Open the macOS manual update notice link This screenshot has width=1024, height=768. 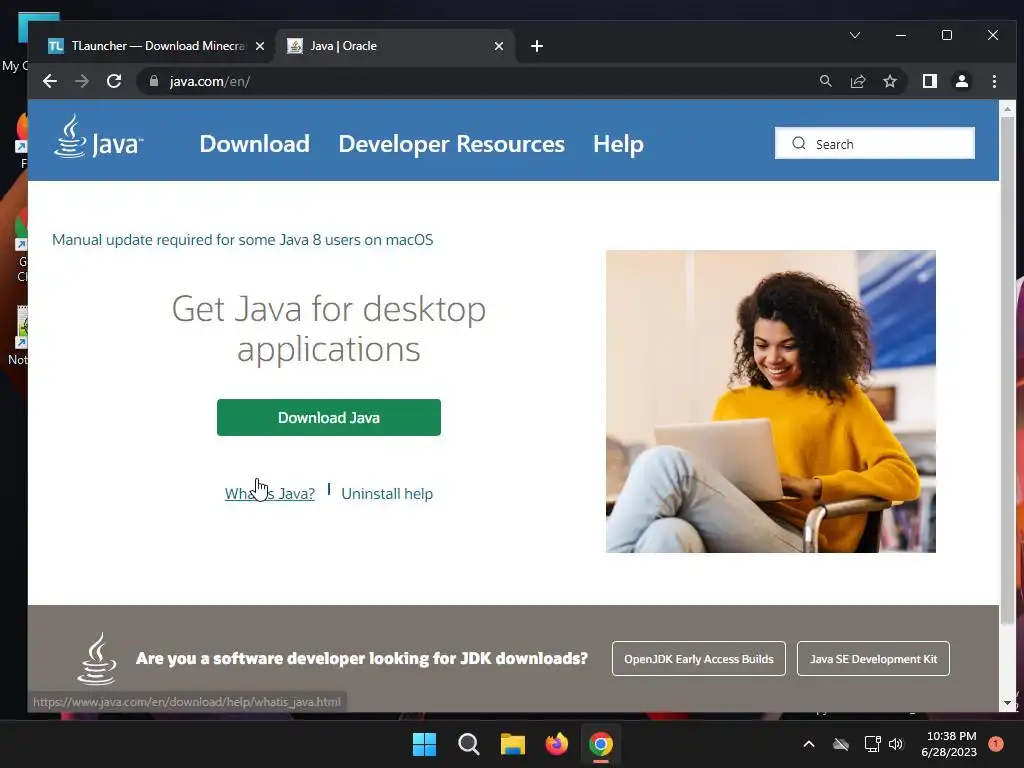click(x=242, y=240)
